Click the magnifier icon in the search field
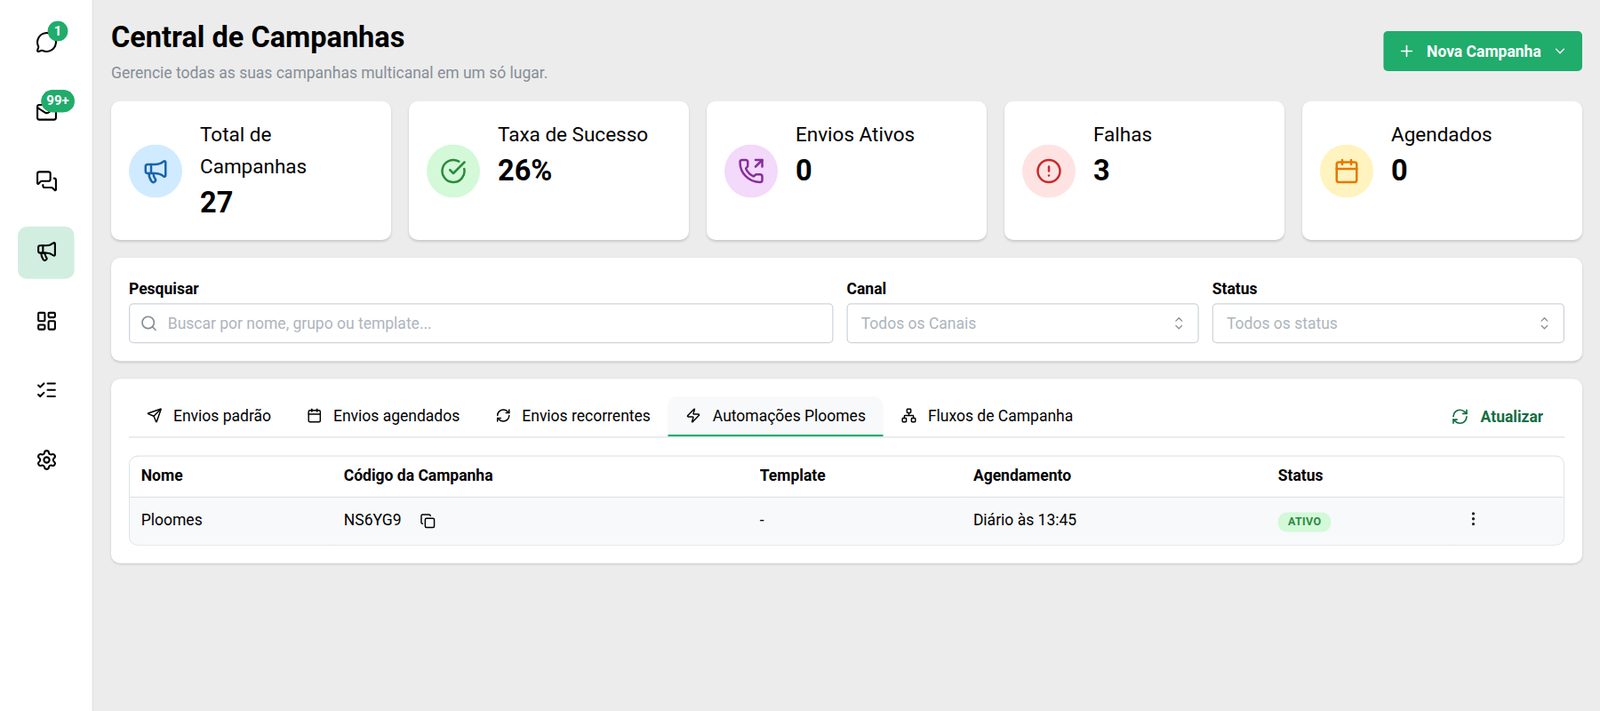This screenshot has height=711, width=1600. point(149,324)
